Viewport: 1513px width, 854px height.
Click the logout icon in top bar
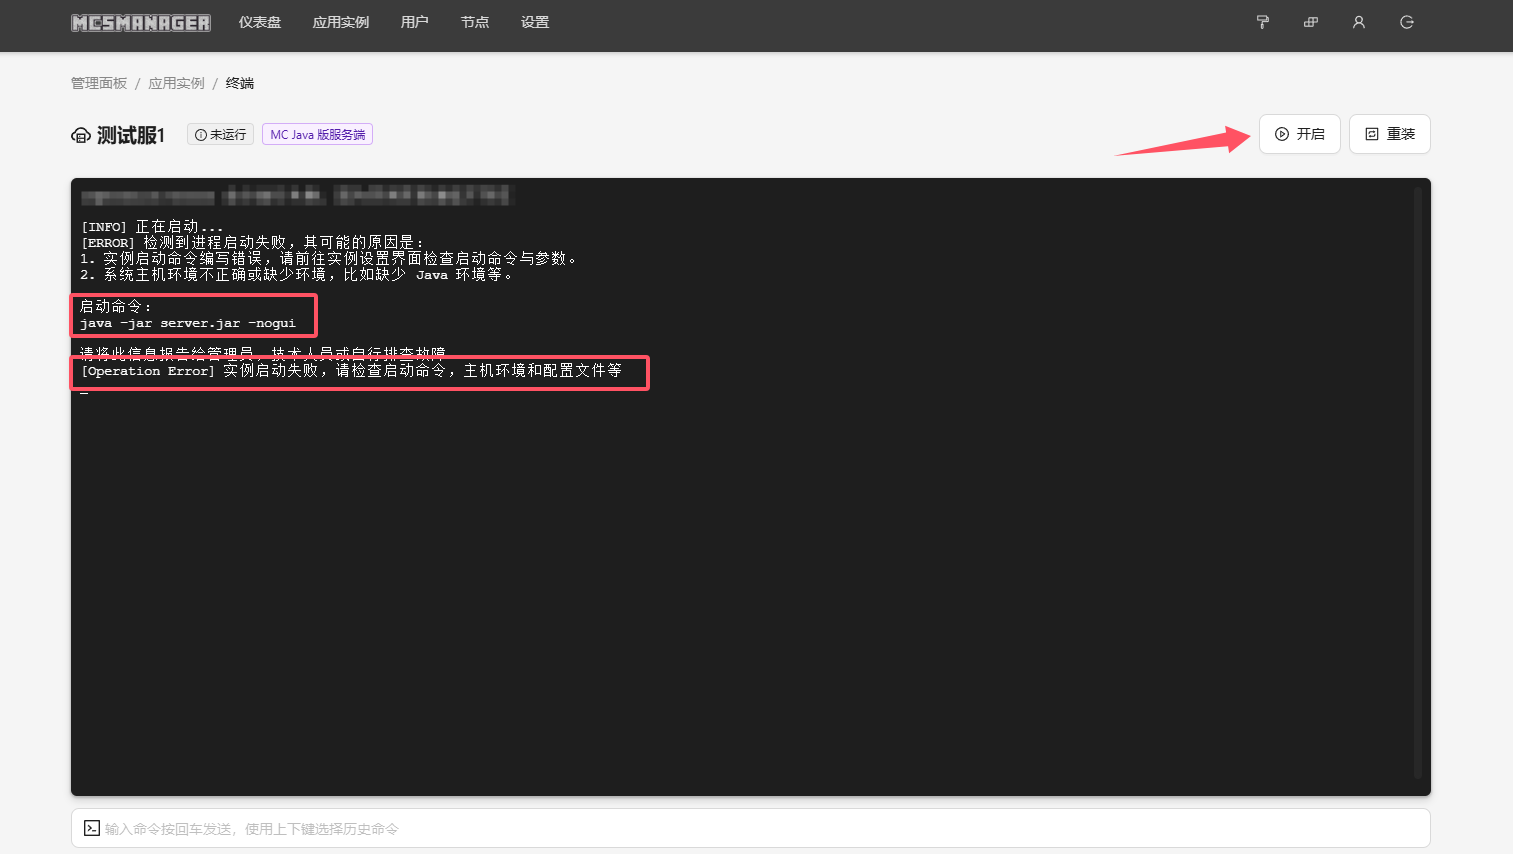pyautogui.click(x=1406, y=22)
